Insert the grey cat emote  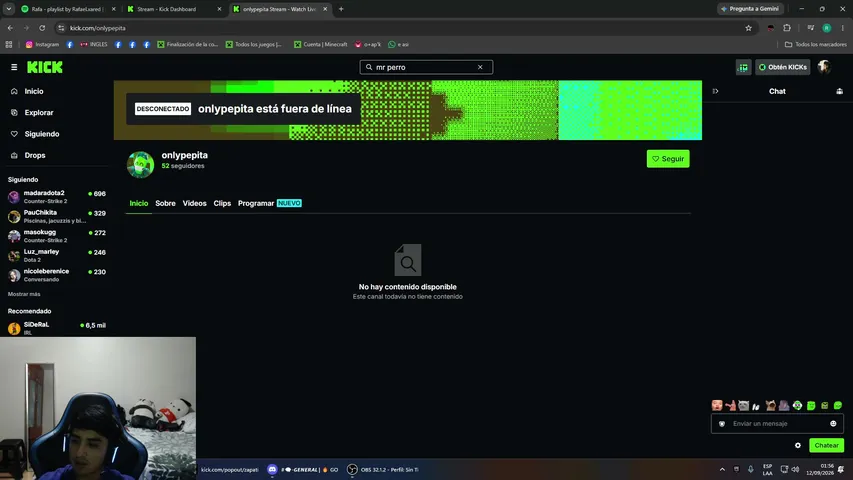(744, 405)
